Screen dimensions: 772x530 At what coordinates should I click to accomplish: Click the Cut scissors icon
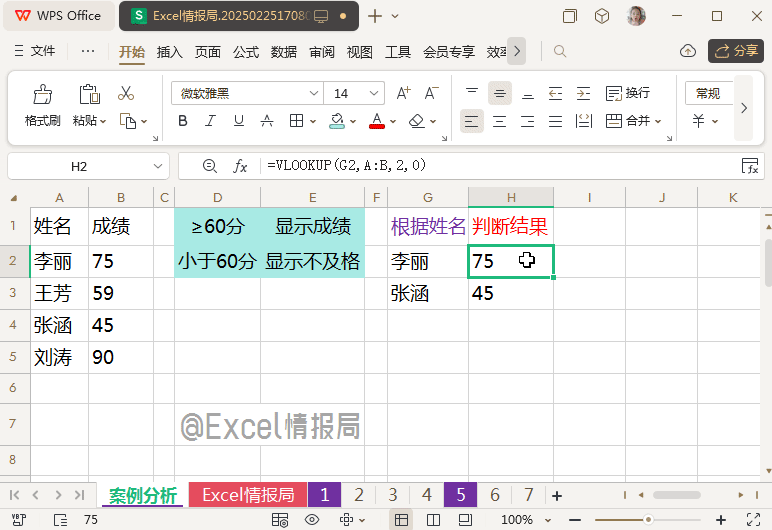click(x=126, y=93)
